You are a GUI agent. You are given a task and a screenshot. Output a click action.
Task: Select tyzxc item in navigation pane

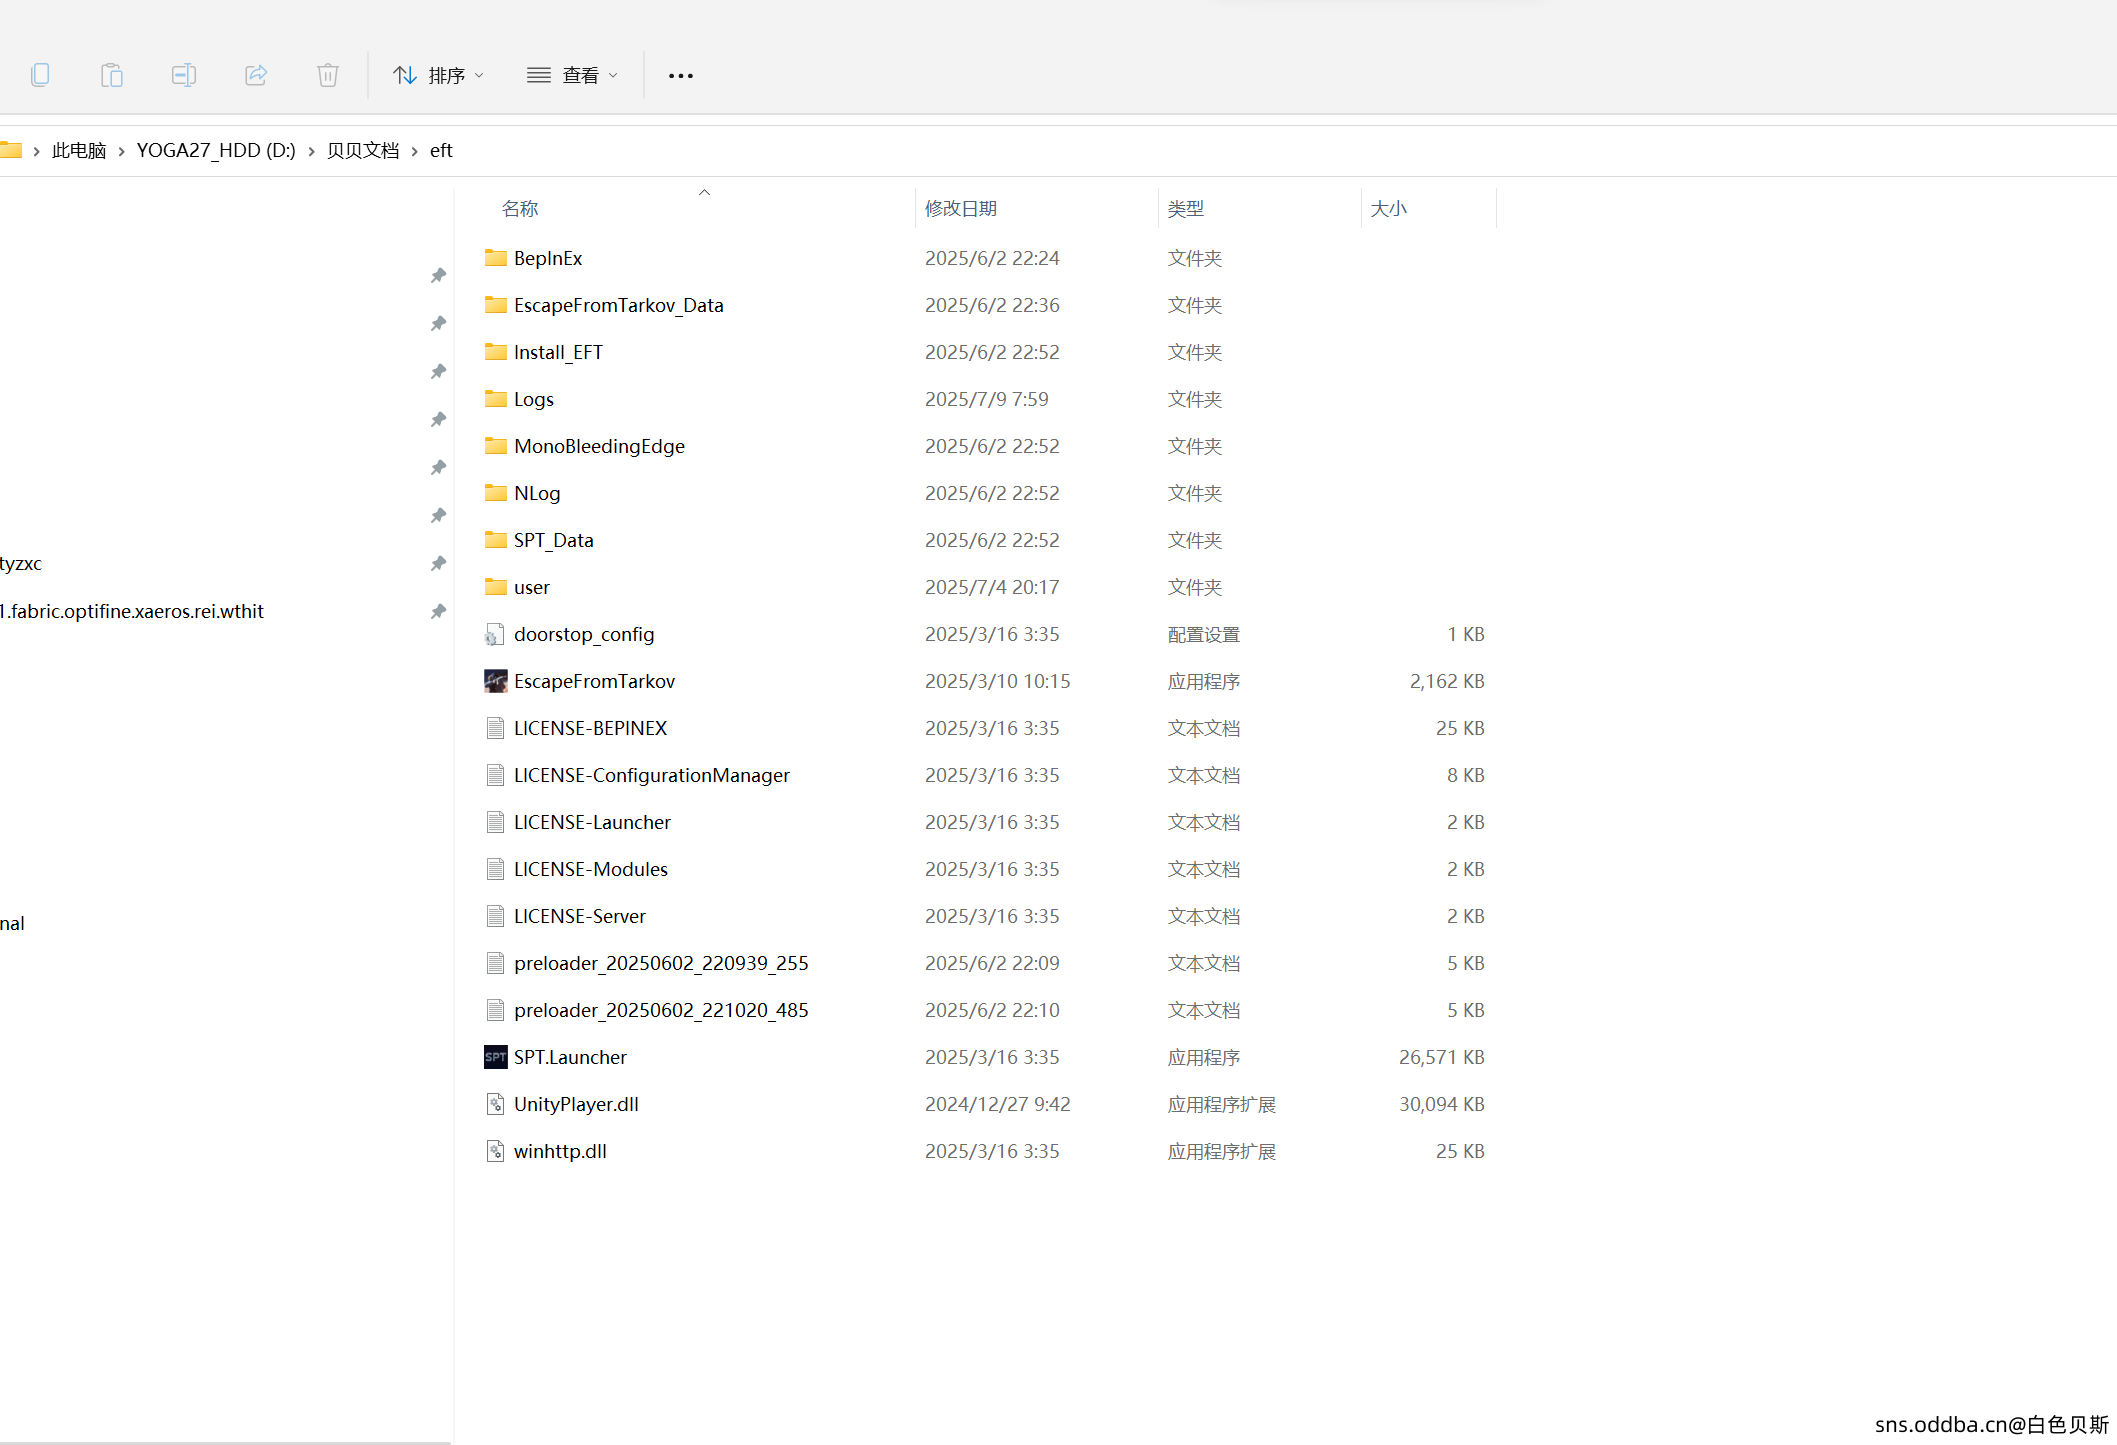click(21, 563)
